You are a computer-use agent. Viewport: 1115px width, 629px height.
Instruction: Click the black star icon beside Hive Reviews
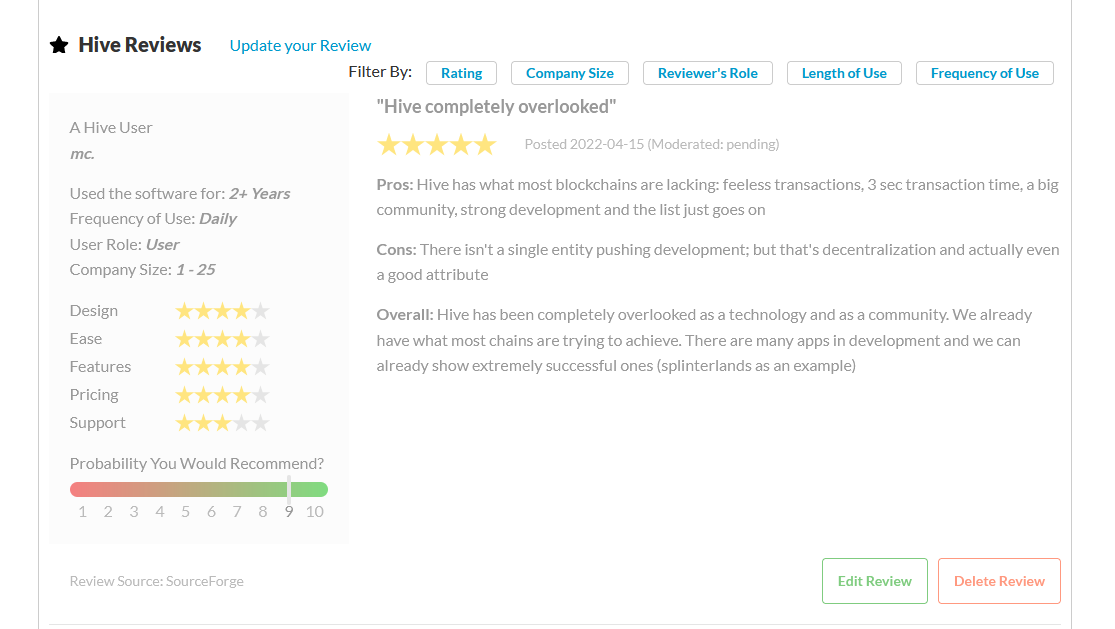tap(59, 45)
